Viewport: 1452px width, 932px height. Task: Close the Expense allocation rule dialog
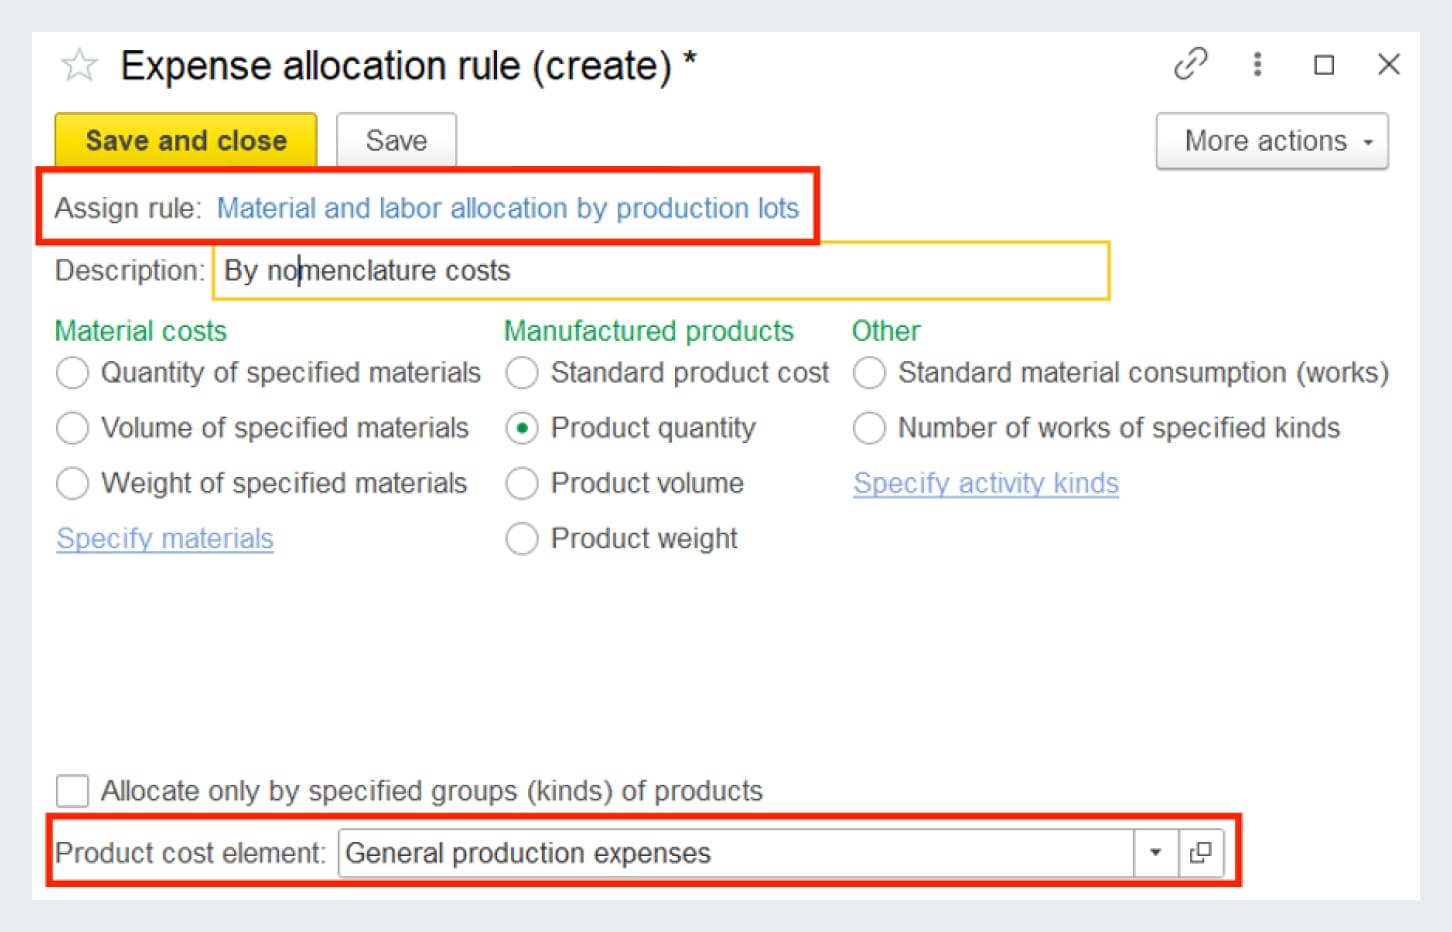[1388, 65]
